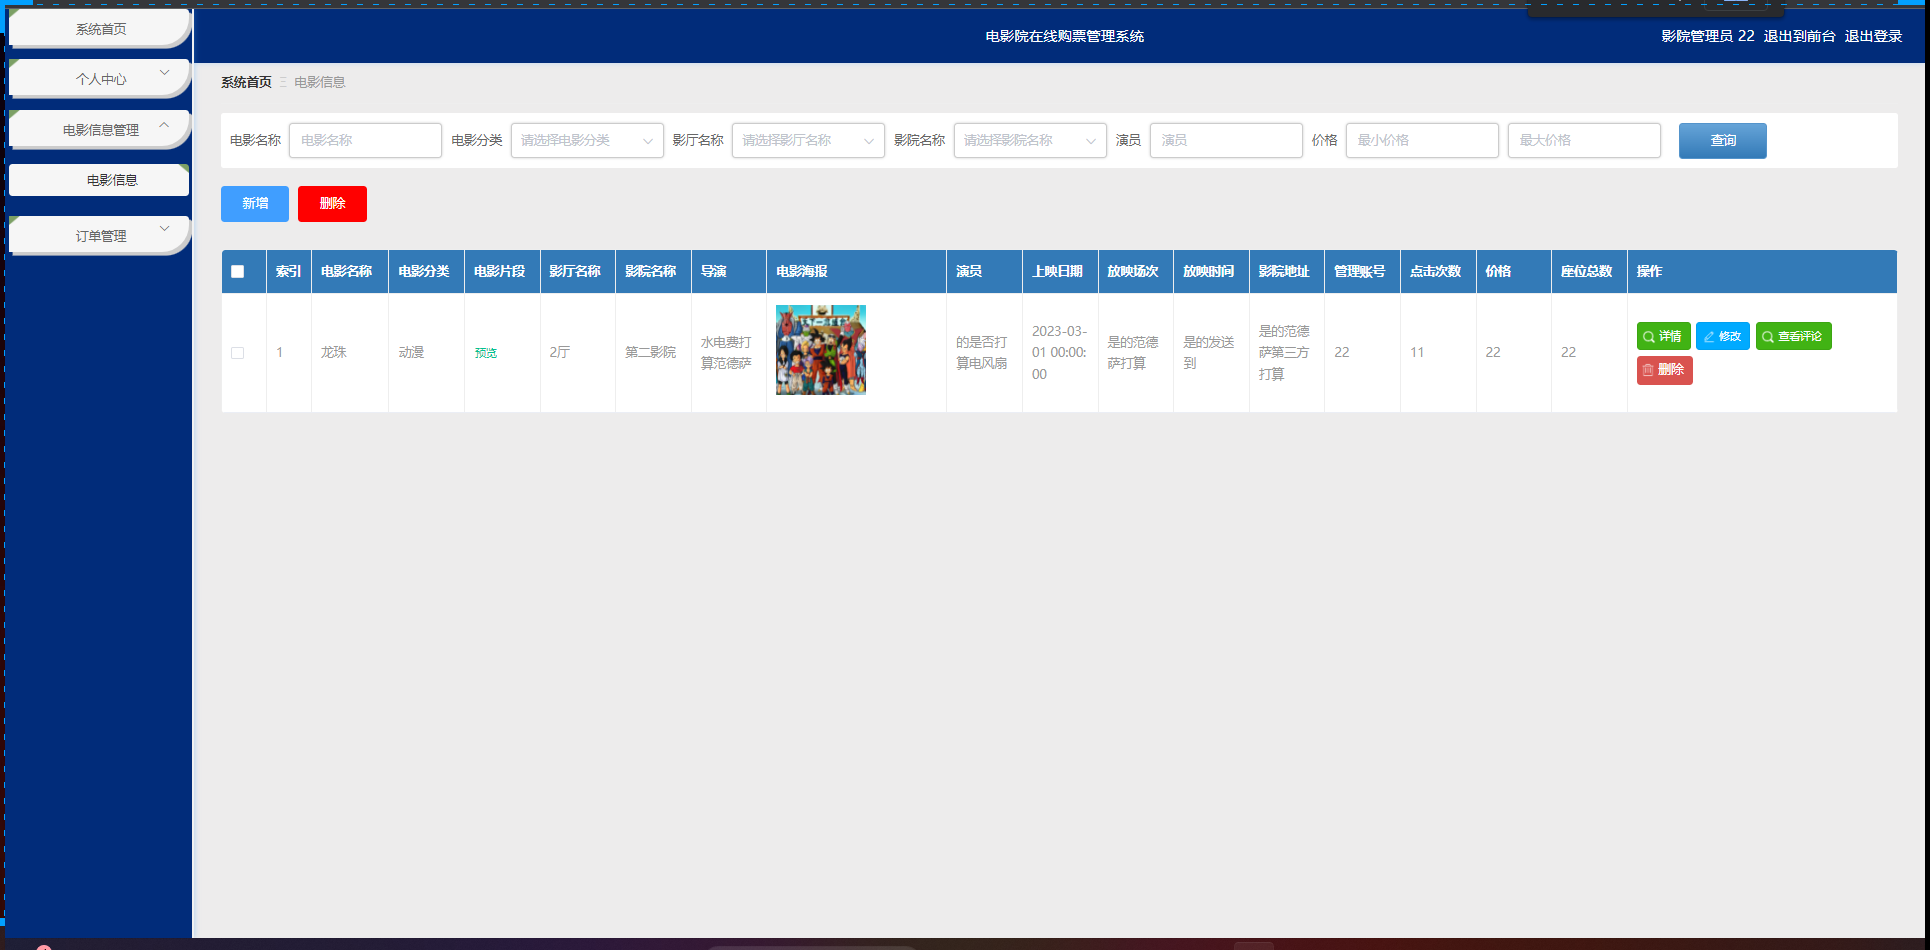This screenshot has width=1930, height=950.
Task: Focus the 演员 search input field
Action: tap(1226, 140)
